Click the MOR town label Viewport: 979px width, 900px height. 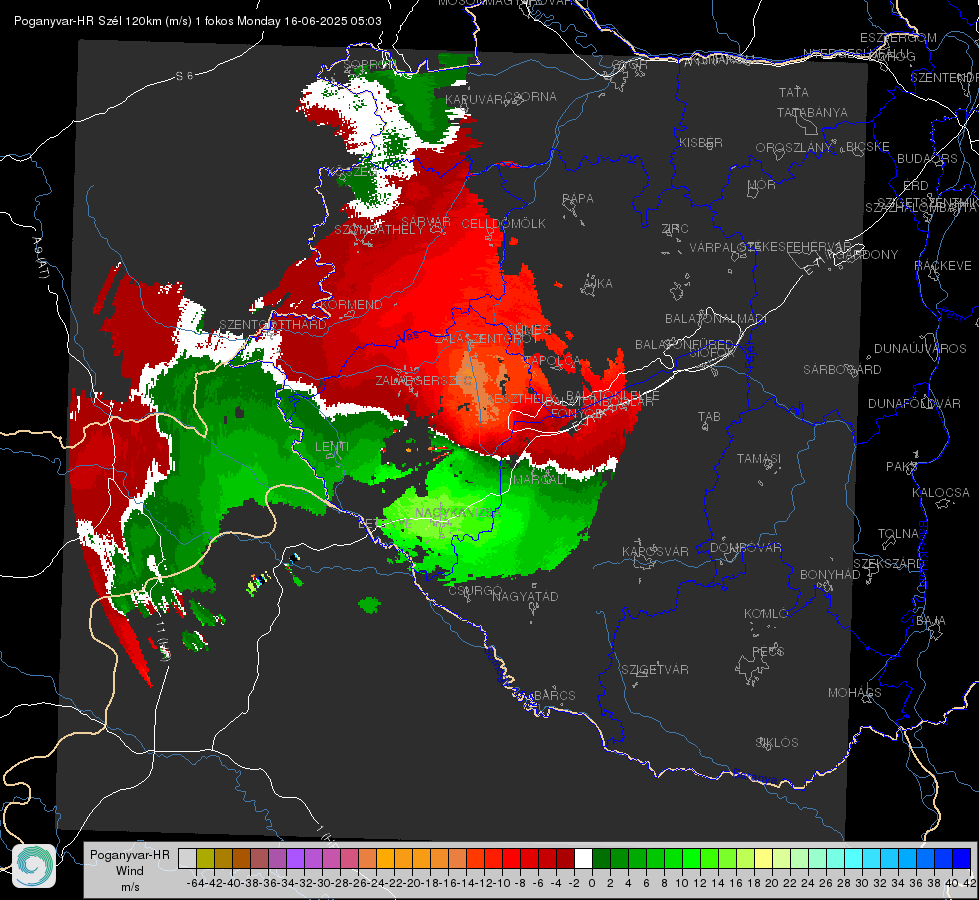point(762,185)
